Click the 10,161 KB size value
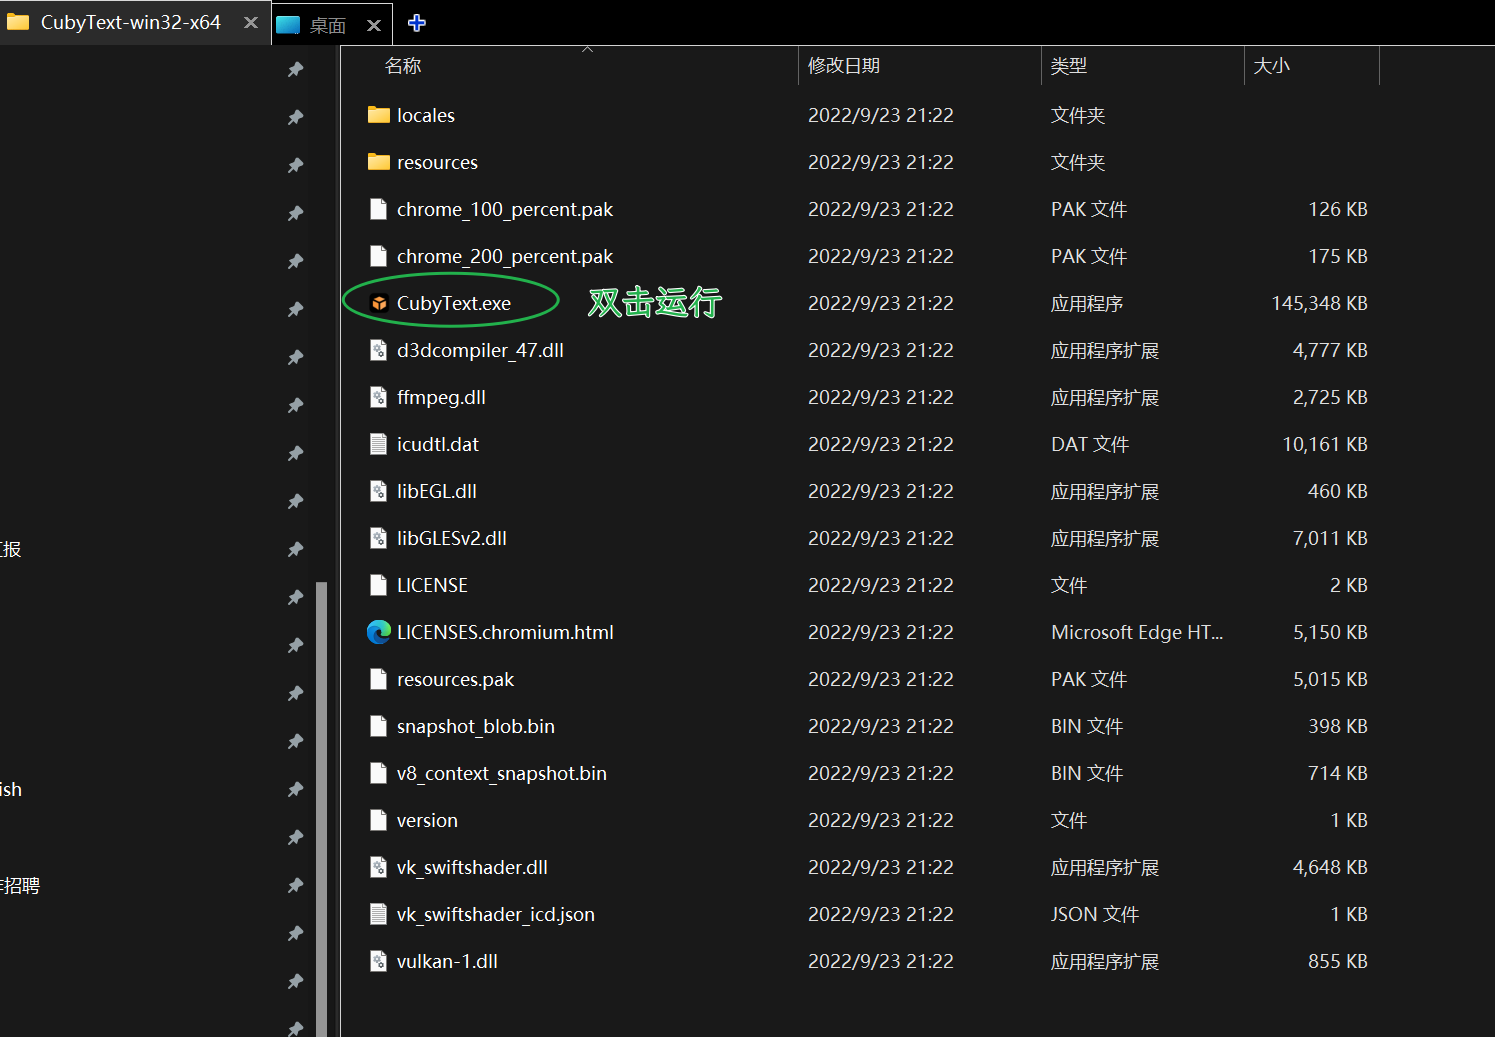 tap(1325, 444)
